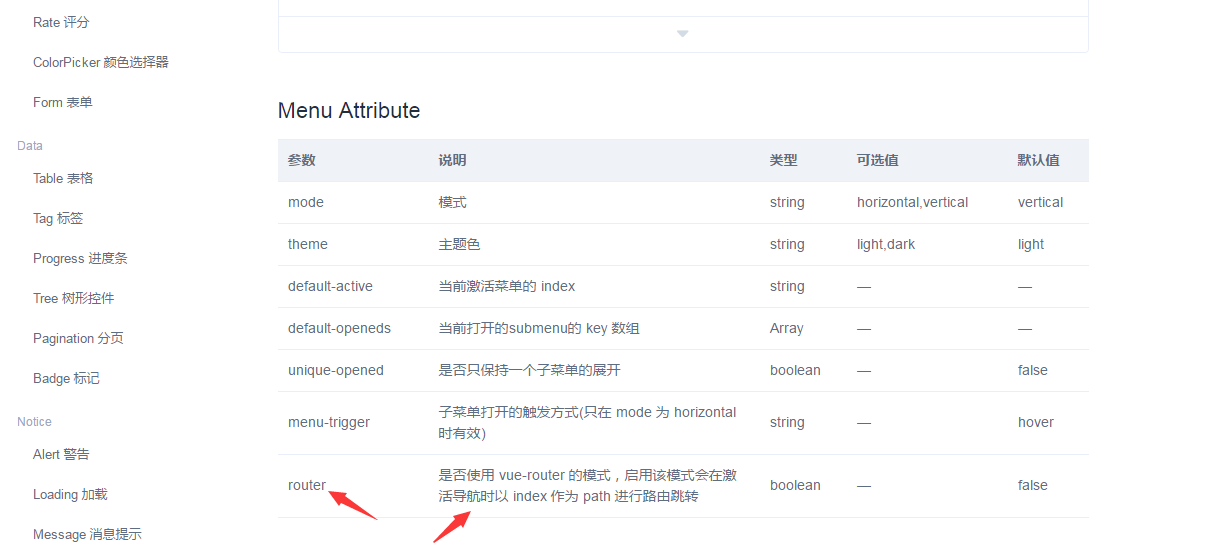Click the Menu Attribute heading

click(x=349, y=110)
